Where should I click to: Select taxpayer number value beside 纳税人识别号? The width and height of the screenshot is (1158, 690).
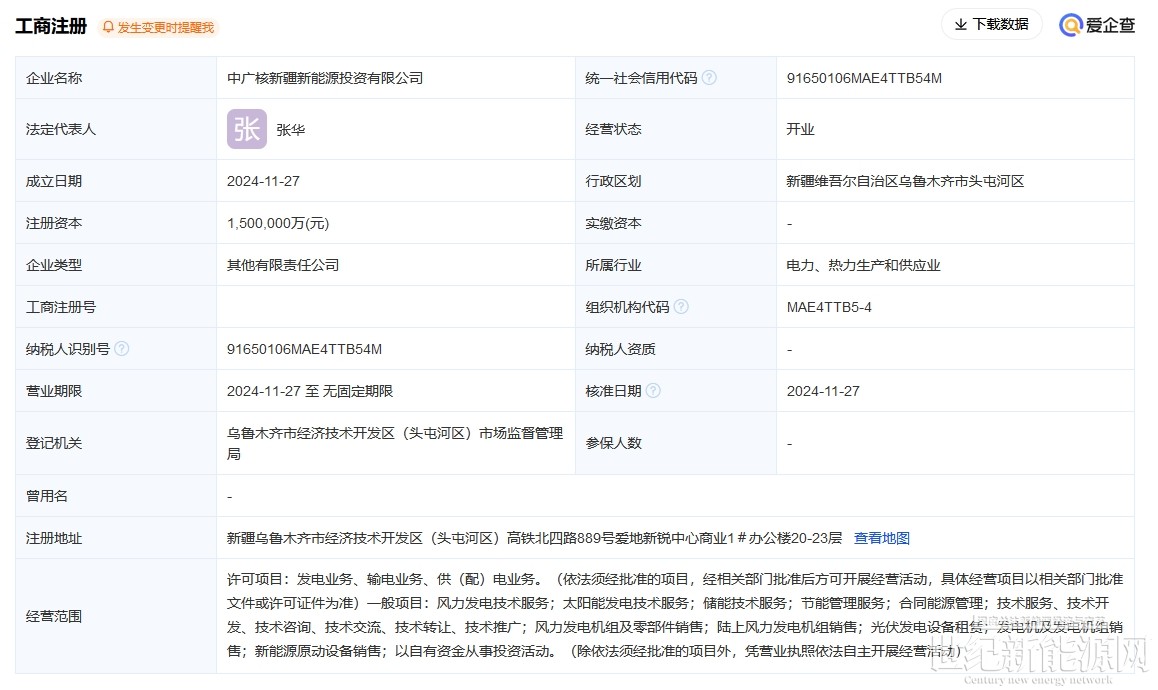(304, 349)
